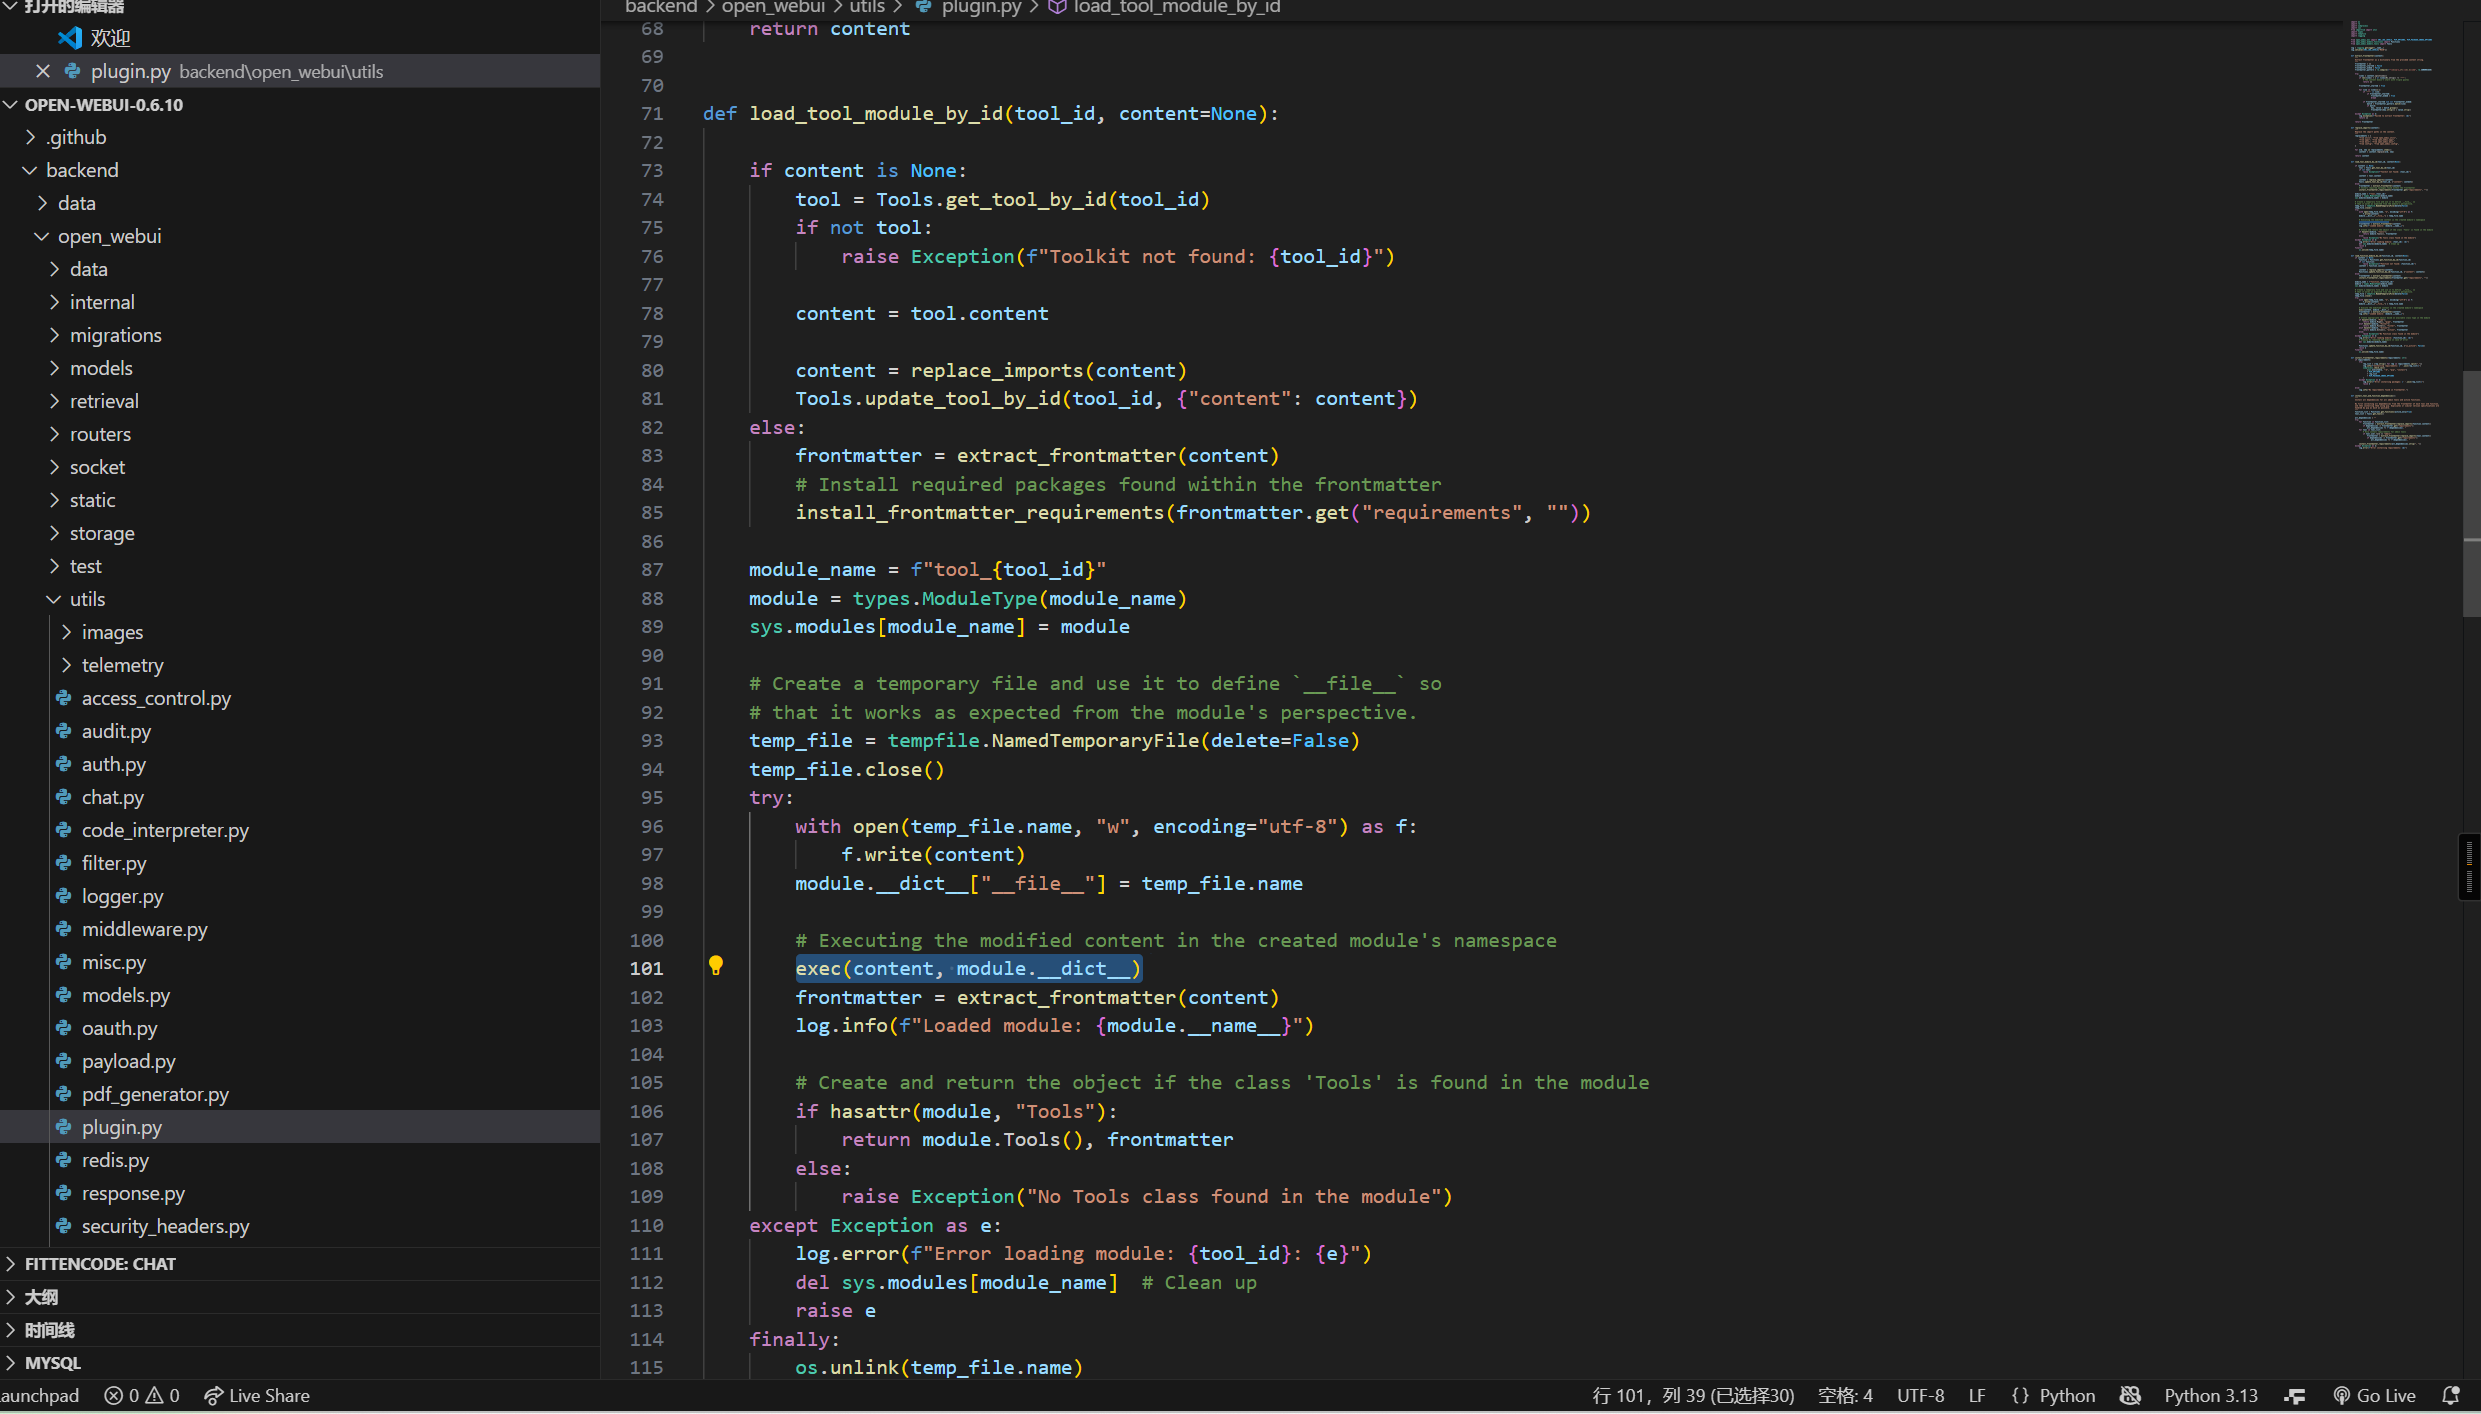The height and width of the screenshot is (1414, 2481).
Task: Close the plugin.py editor tab entry
Action: [x=42, y=71]
